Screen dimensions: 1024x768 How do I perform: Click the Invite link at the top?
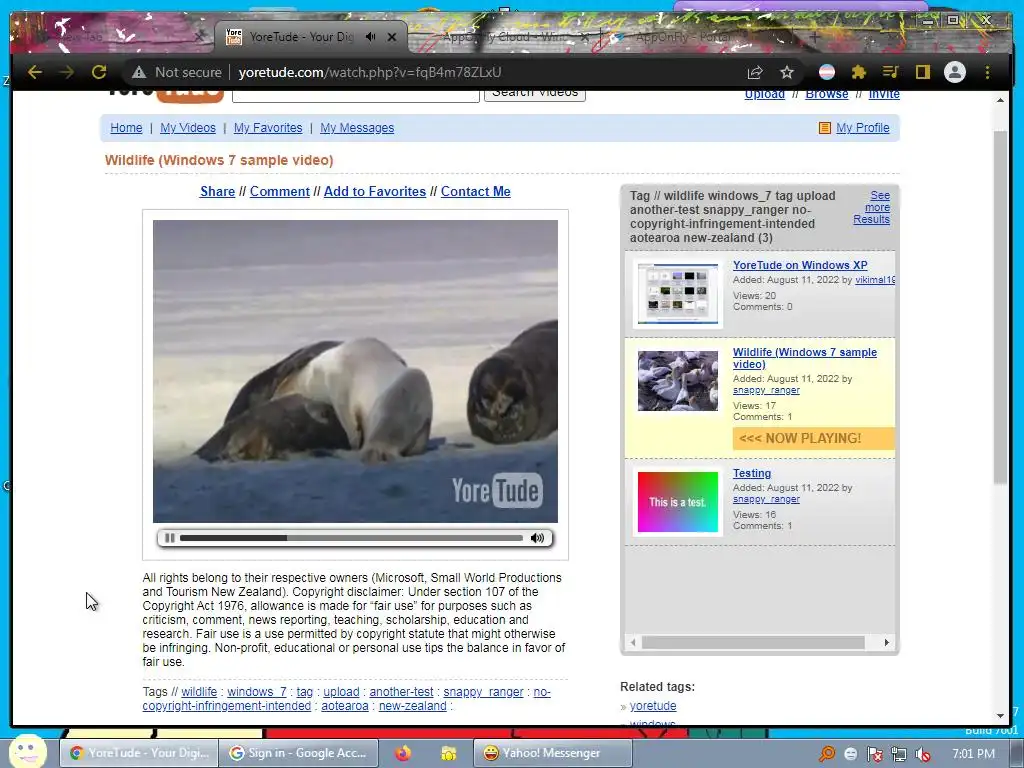coord(884,95)
